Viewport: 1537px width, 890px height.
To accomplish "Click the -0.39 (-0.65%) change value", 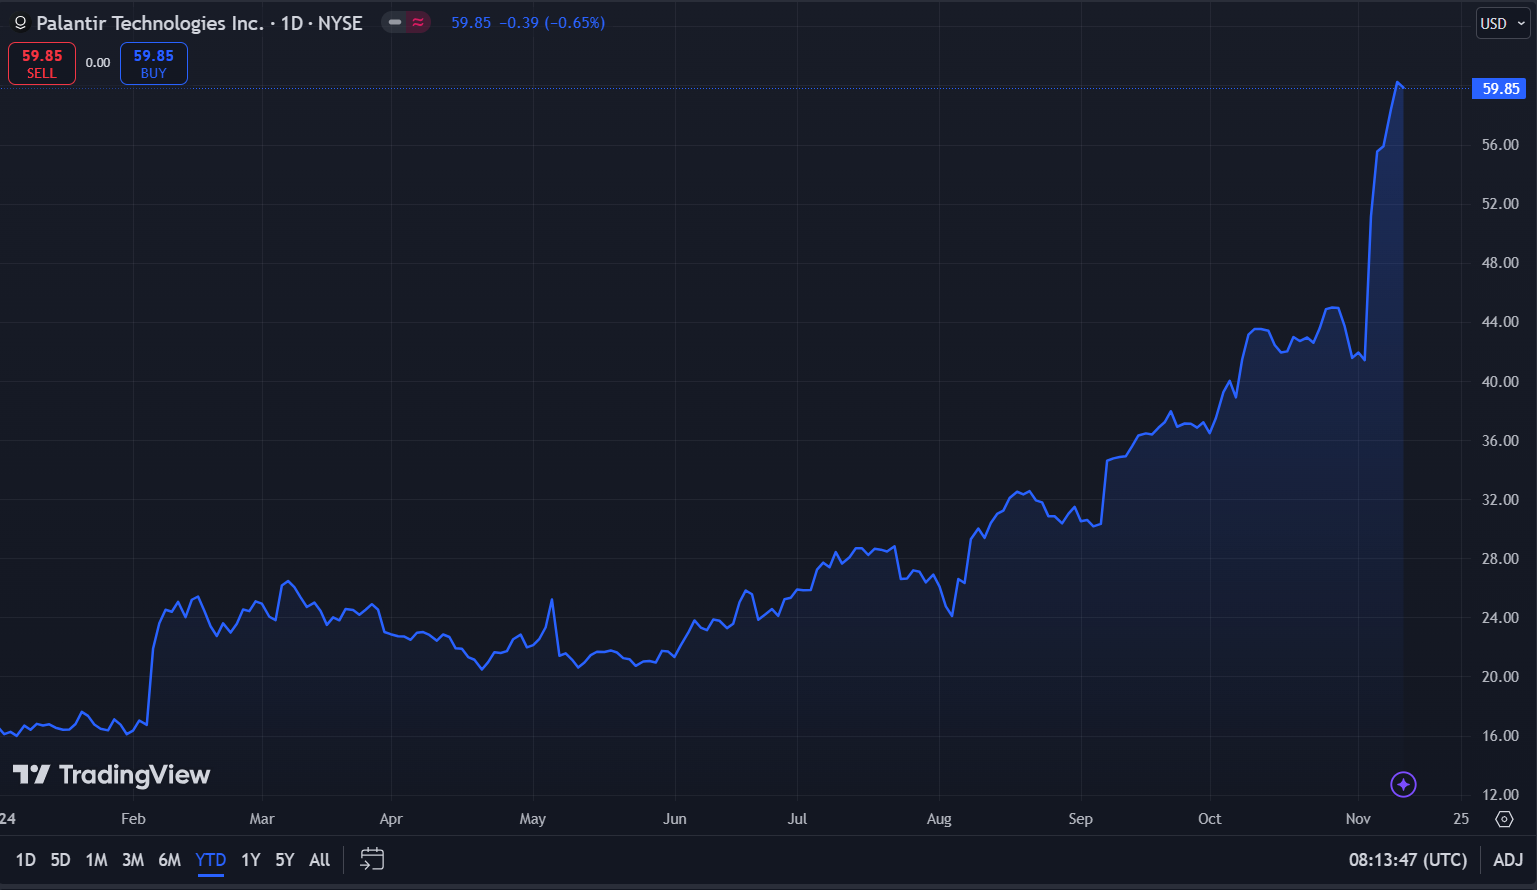I will (552, 23).
